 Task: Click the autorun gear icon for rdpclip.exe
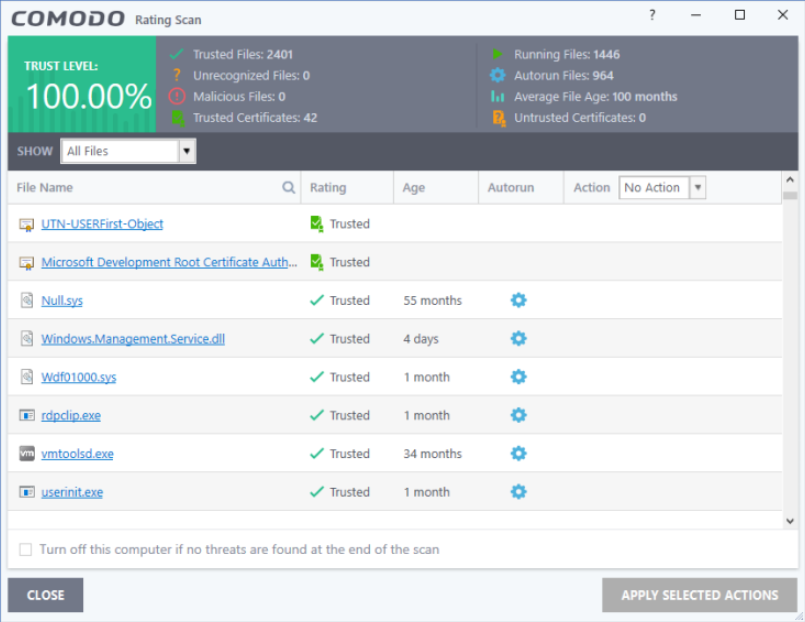pyautogui.click(x=519, y=415)
